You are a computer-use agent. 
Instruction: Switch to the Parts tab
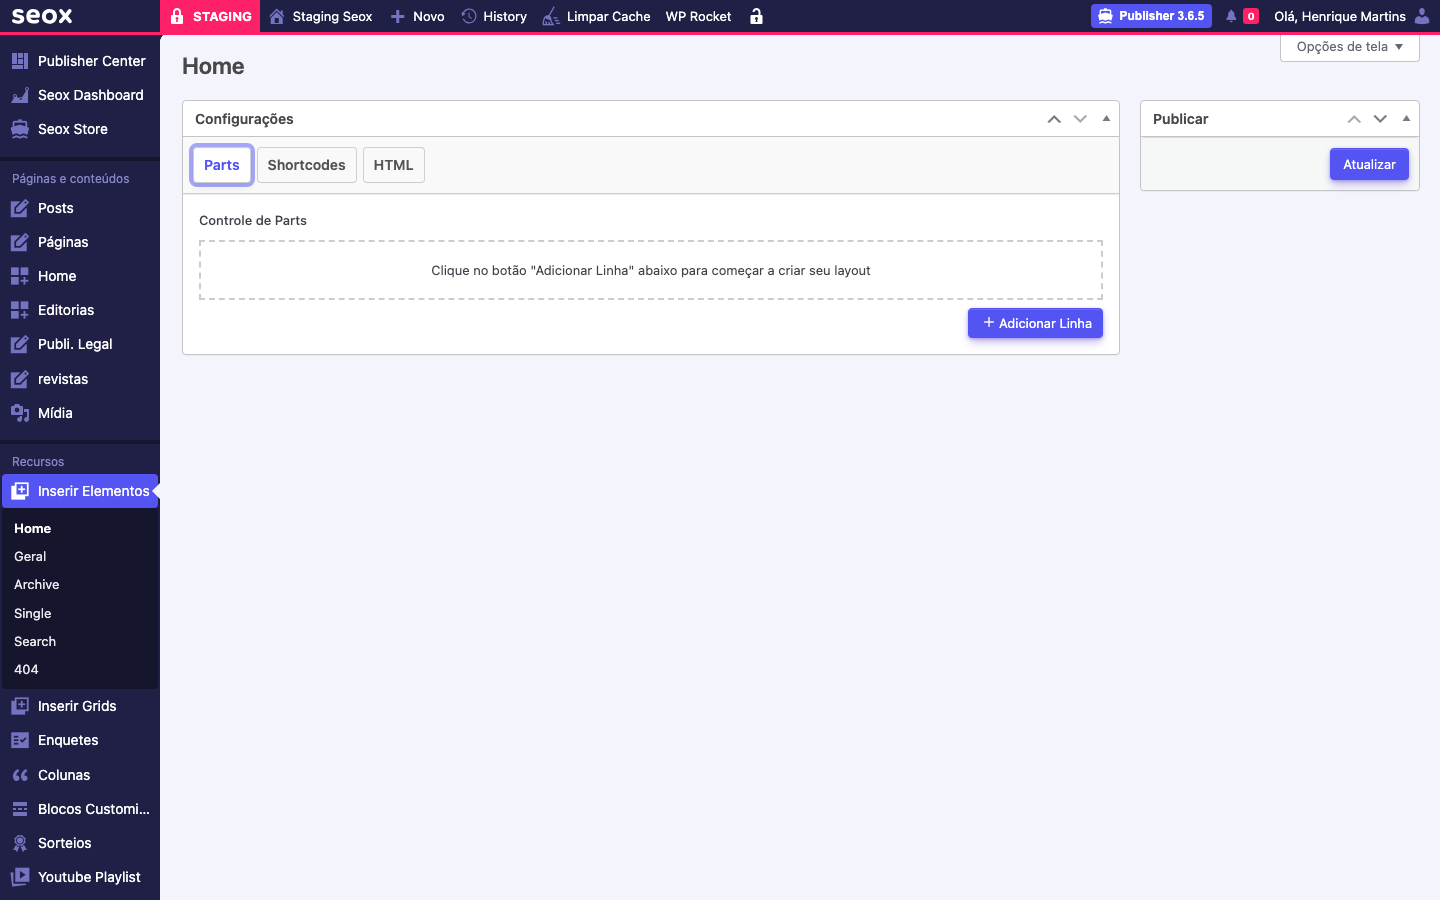click(222, 165)
